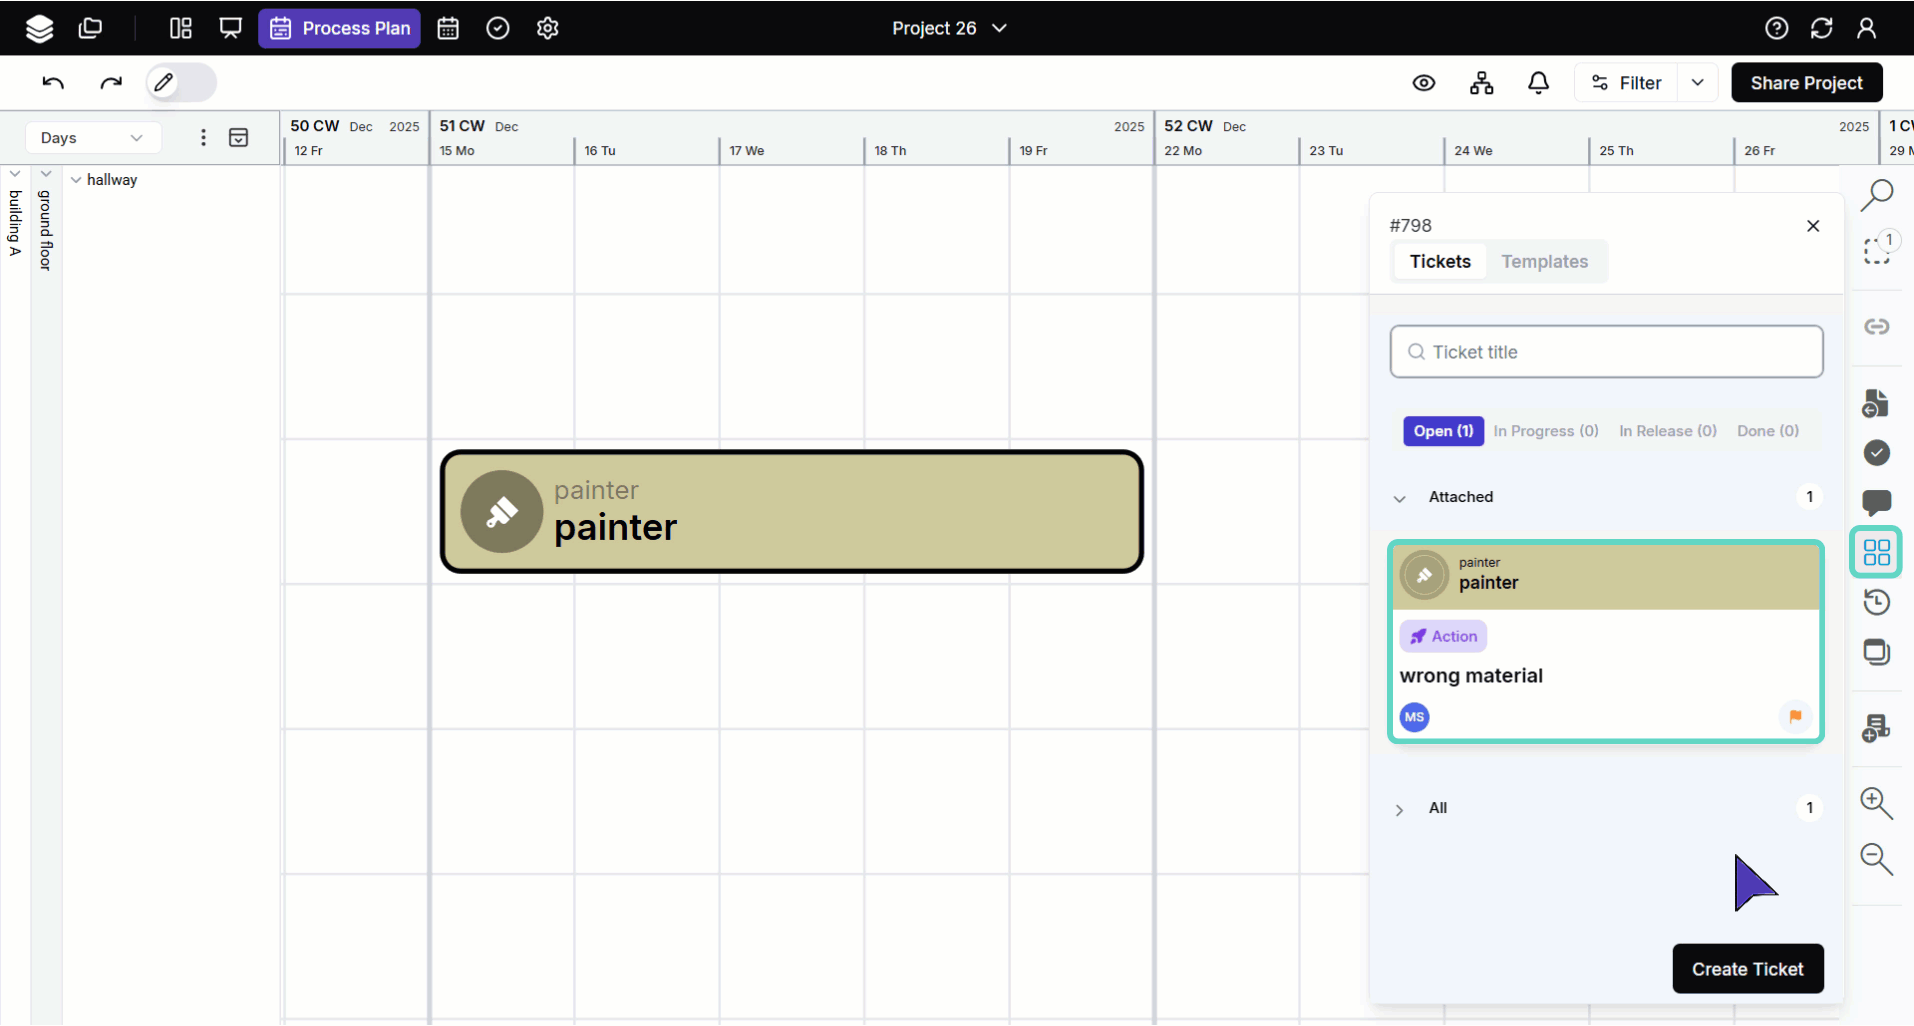1914x1026 pixels.
Task: Collapse the Attached tickets section
Action: click(1399, 498)
